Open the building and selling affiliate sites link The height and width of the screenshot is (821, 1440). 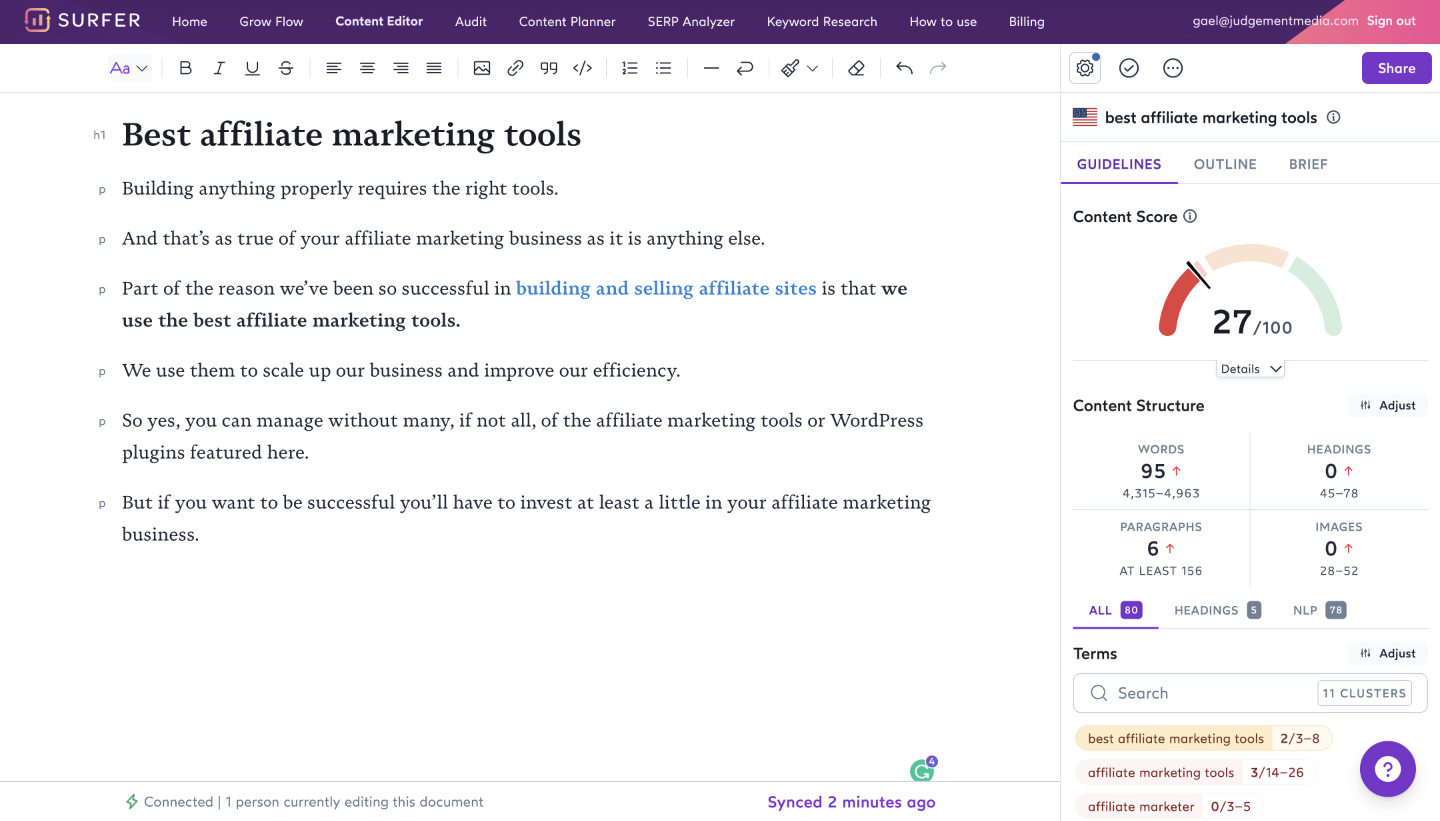coord(666,288)
